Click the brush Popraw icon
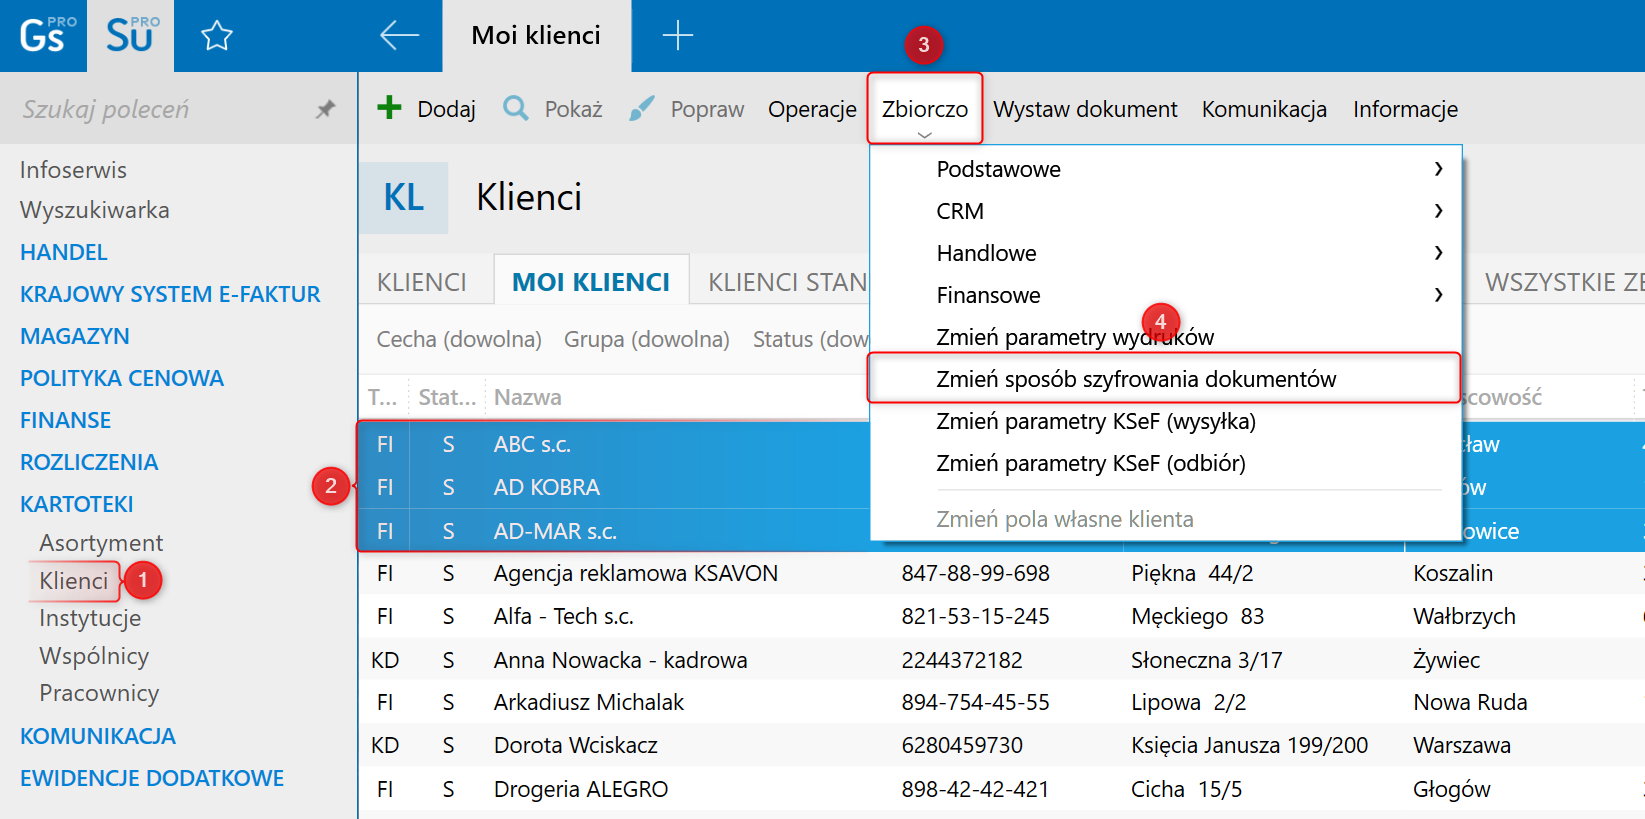 point(641,108)
